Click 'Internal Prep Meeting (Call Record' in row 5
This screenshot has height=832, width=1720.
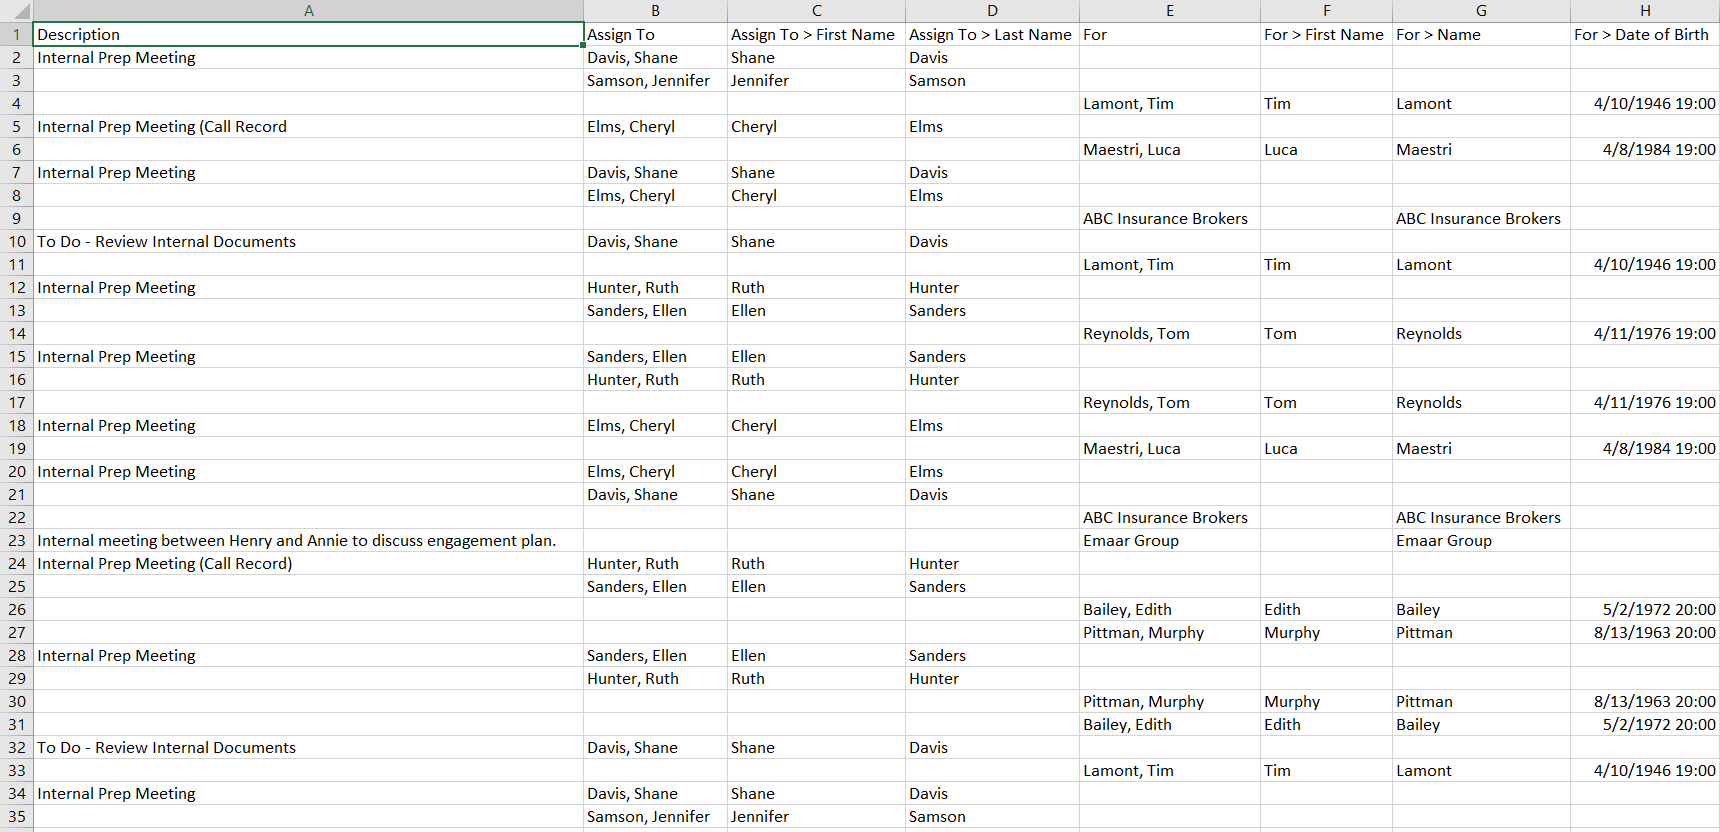coord(162,127)
